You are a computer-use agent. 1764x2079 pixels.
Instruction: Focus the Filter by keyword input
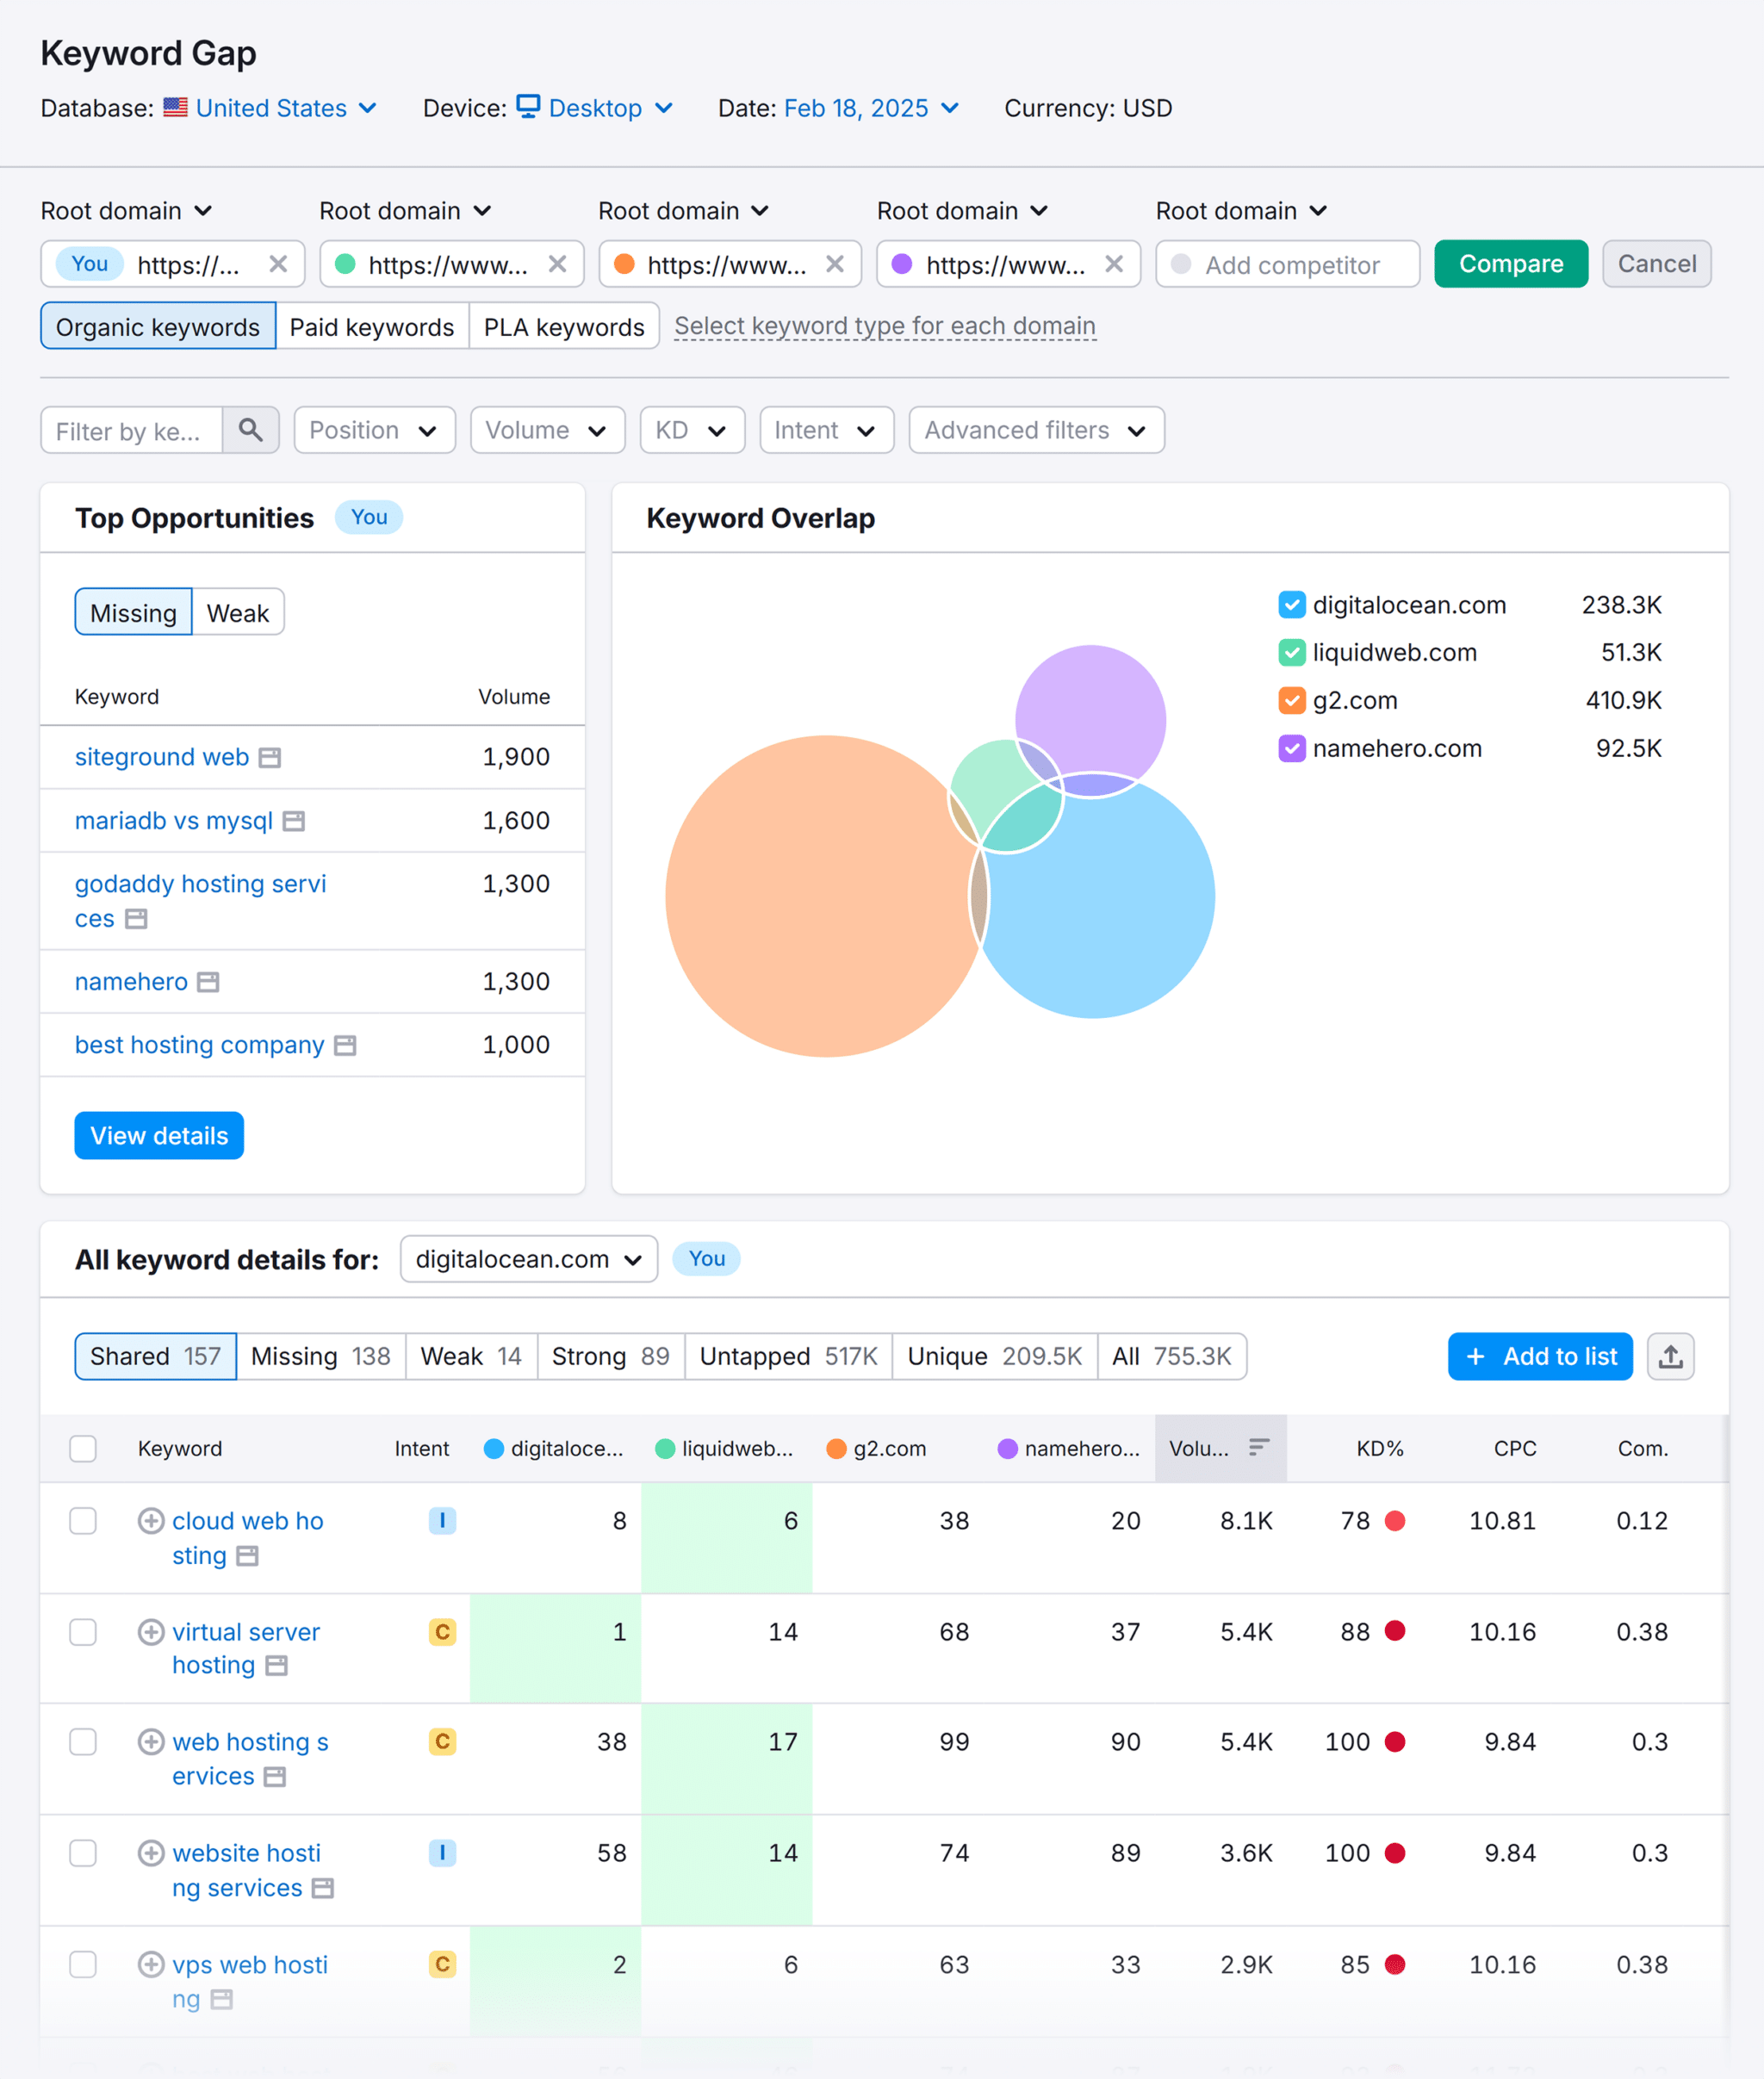tap(131, 430)
